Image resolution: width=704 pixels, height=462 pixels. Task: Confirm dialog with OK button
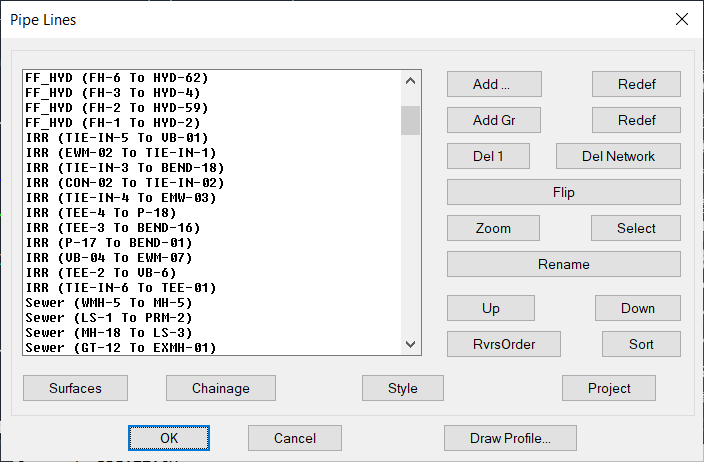tap(169, 438)
